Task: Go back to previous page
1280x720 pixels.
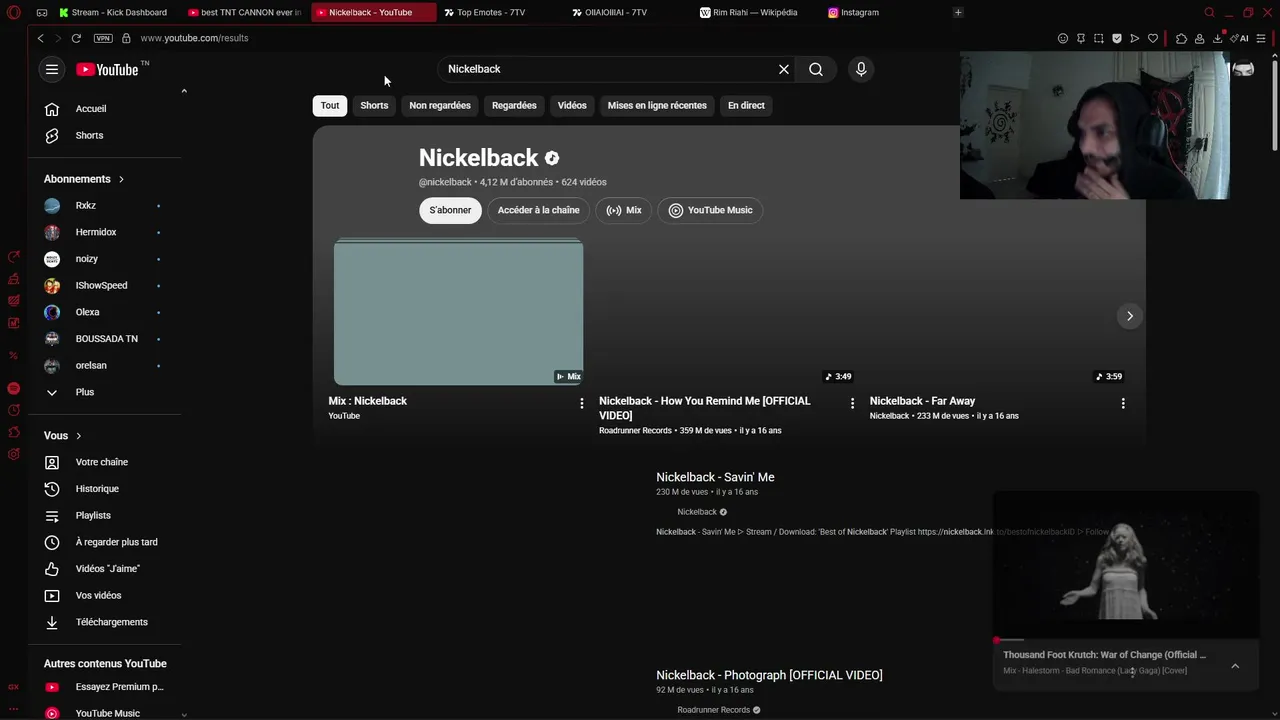Action: click(x=41, y=38)
